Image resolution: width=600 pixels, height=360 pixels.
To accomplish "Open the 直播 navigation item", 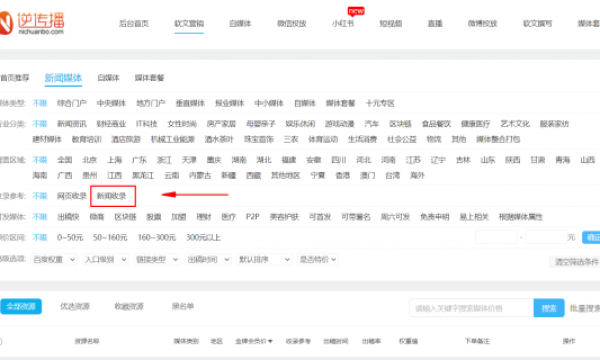I will point(435,23).
